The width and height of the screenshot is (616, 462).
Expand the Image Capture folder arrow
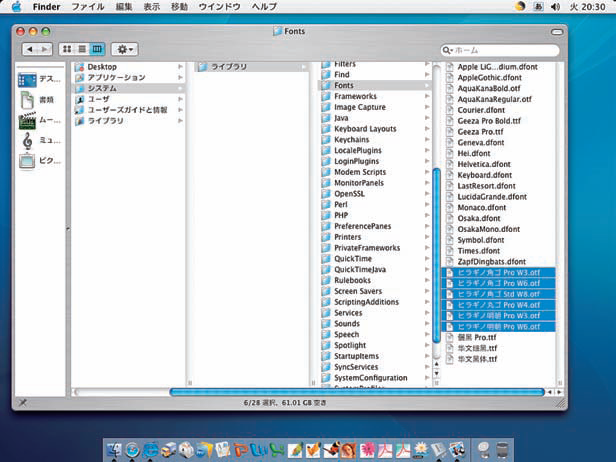(427, 107)
